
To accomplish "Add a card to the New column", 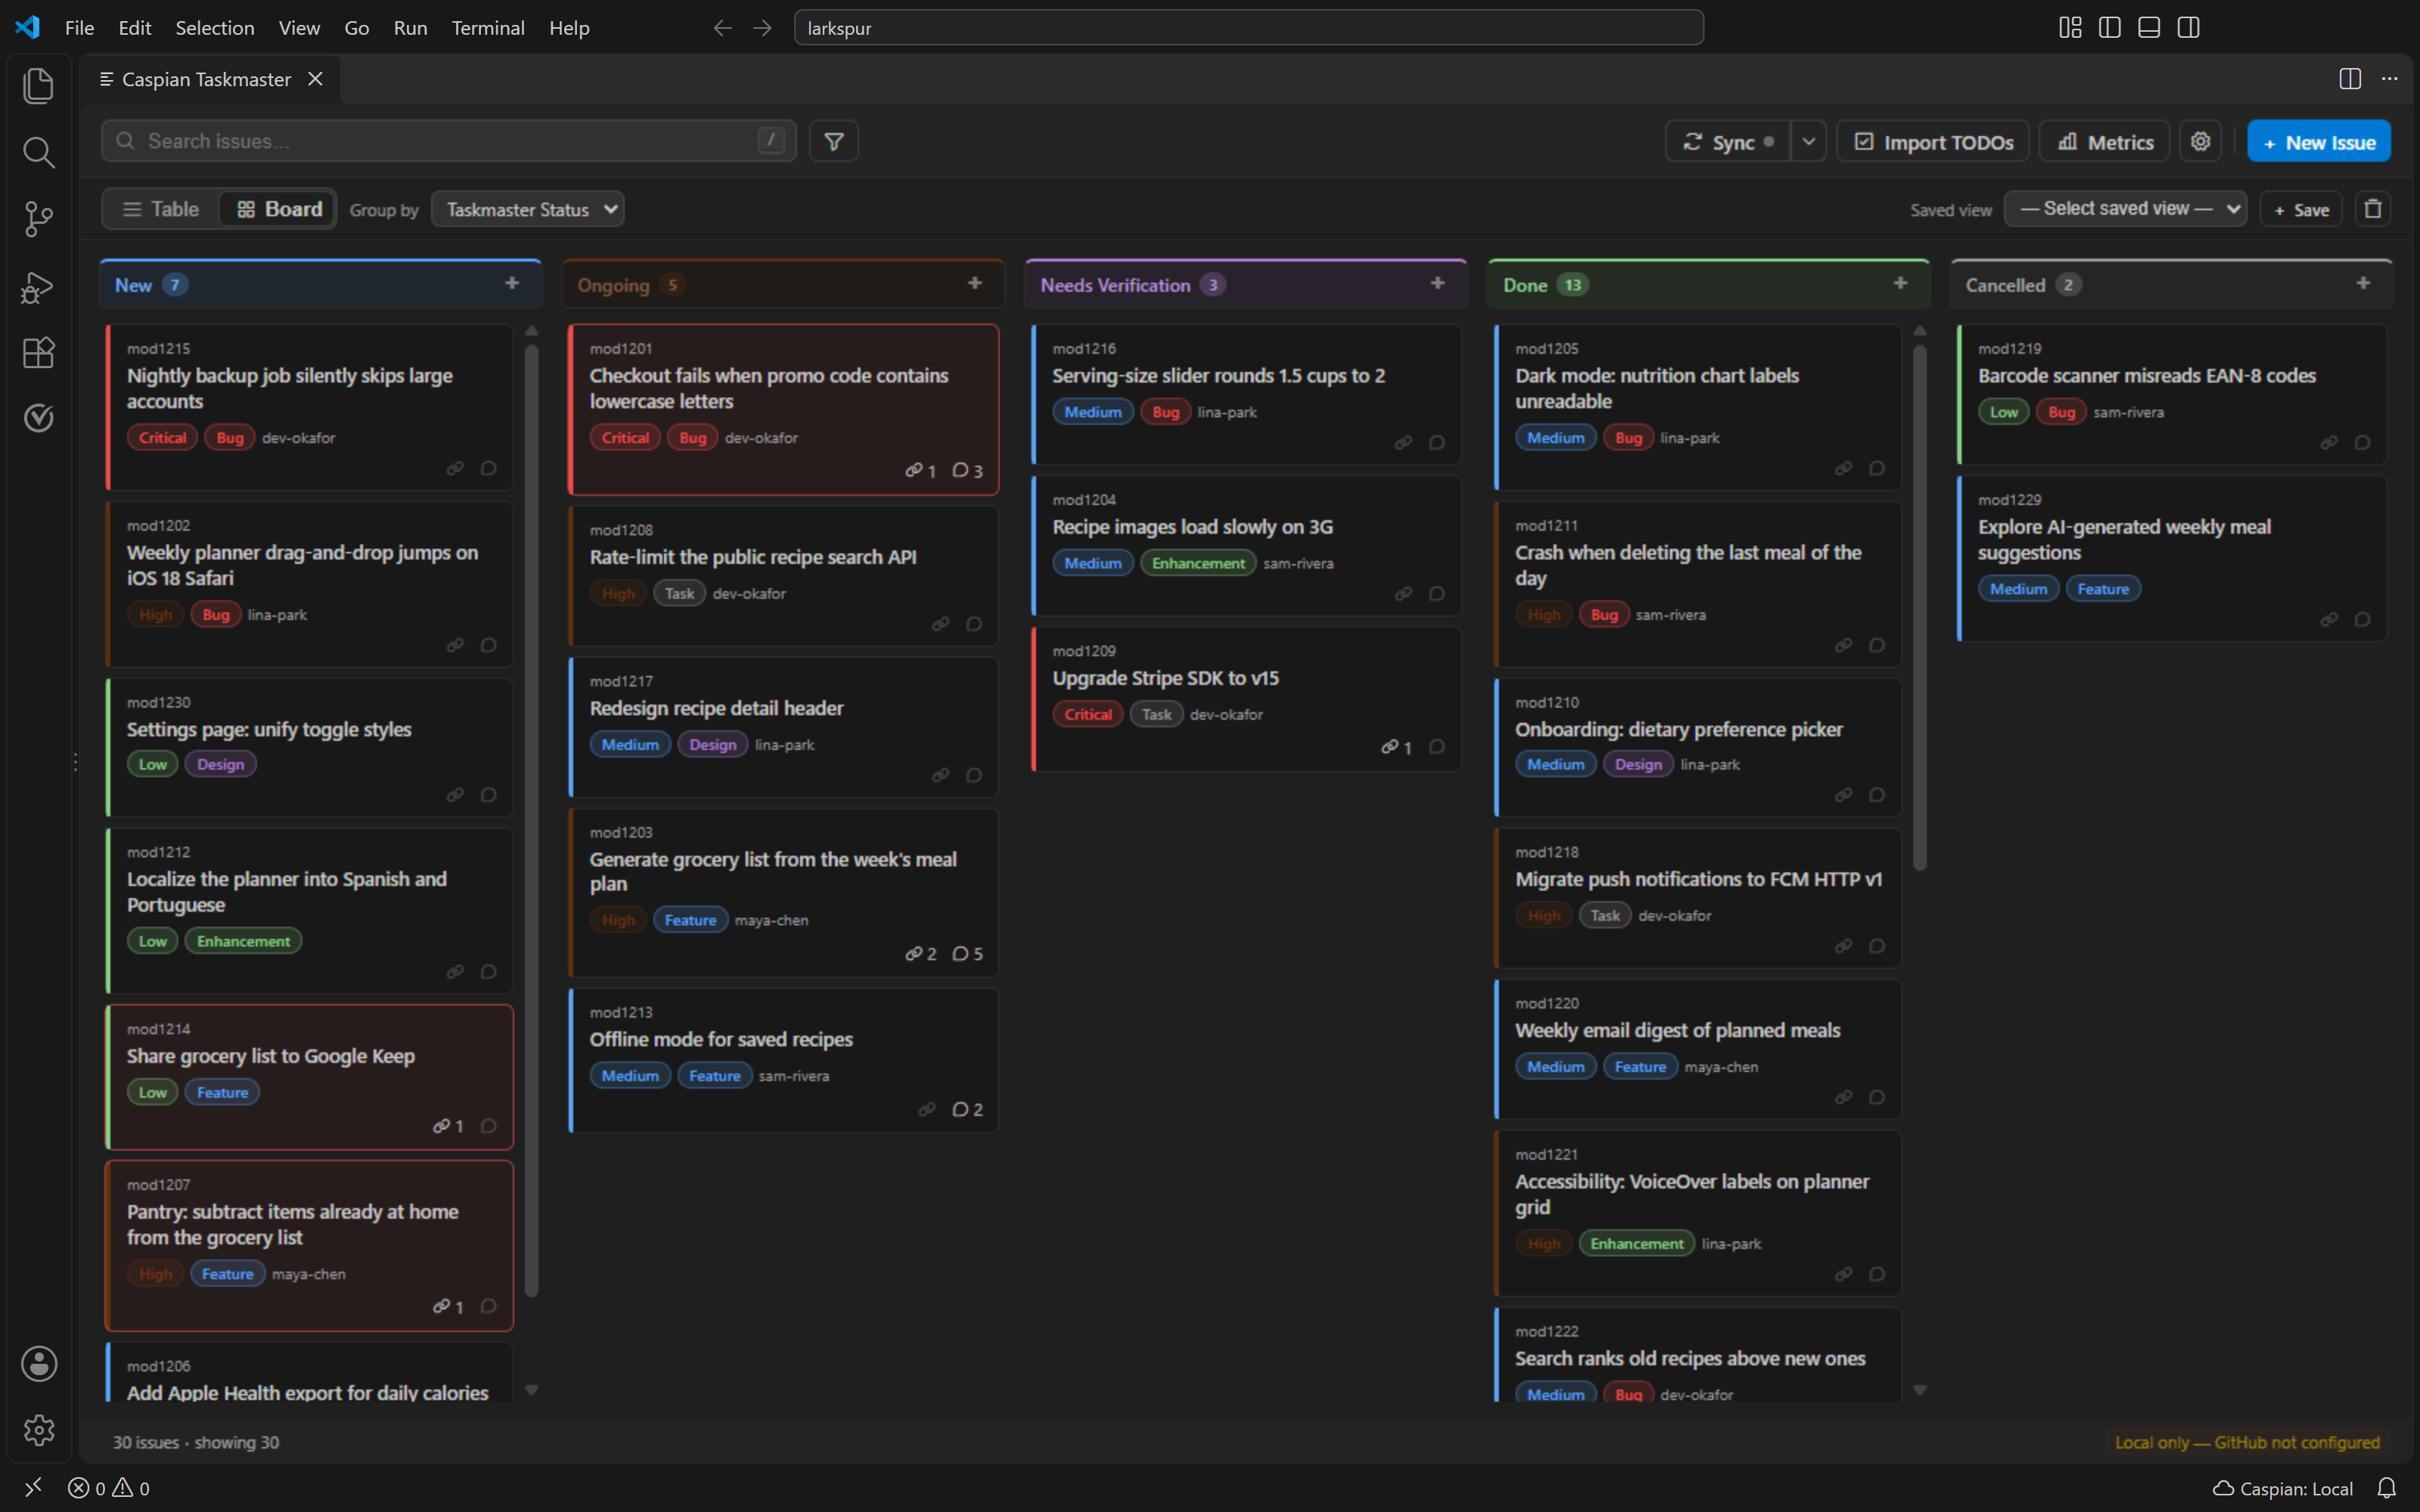I will (x=512, y=284).
